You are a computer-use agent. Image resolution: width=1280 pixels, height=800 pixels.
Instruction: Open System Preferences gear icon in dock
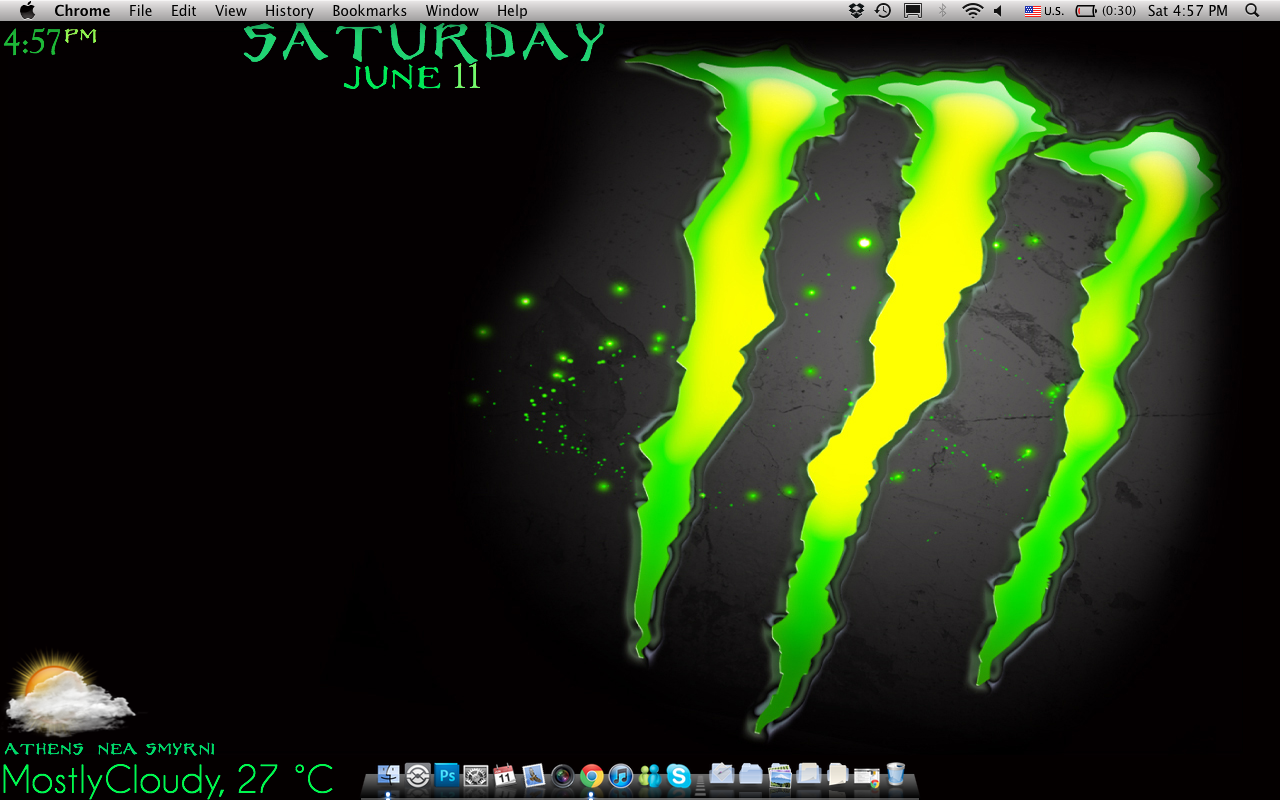click(476, 776)
